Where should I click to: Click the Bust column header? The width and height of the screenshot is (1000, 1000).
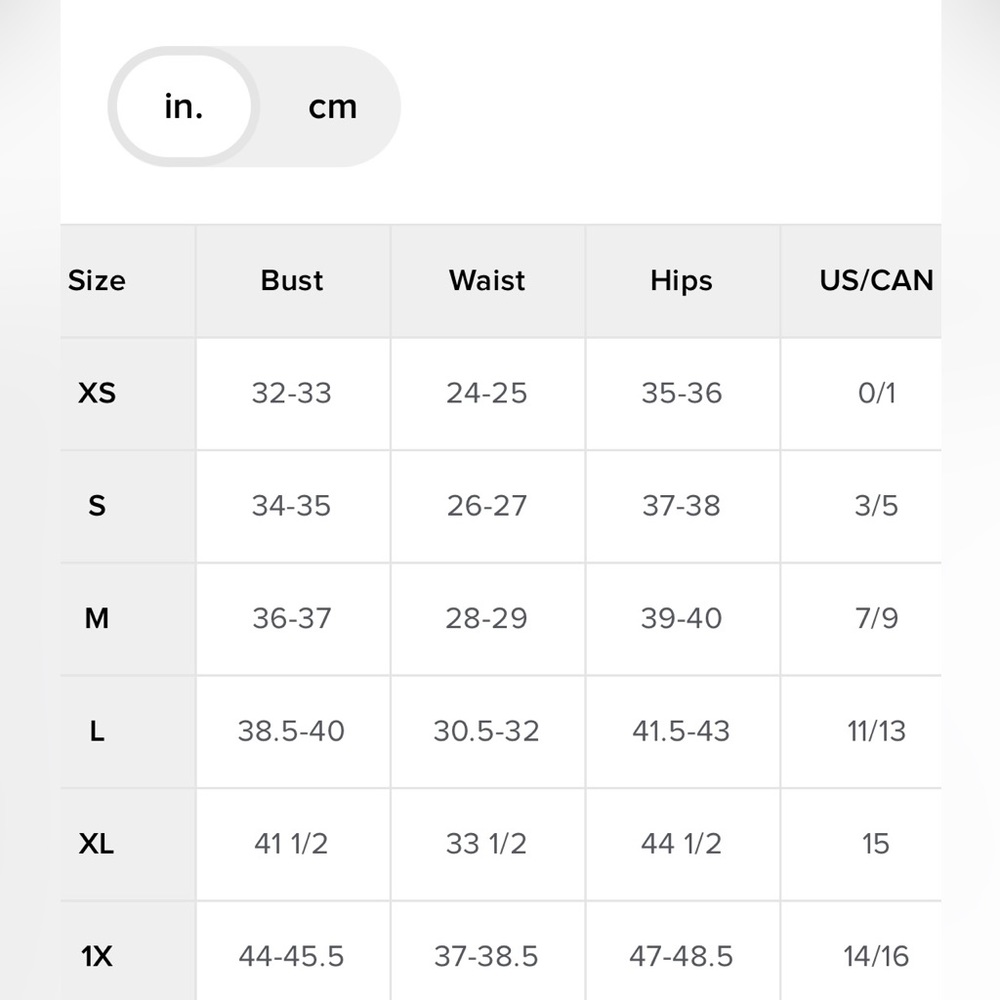[x=292, y=281]
